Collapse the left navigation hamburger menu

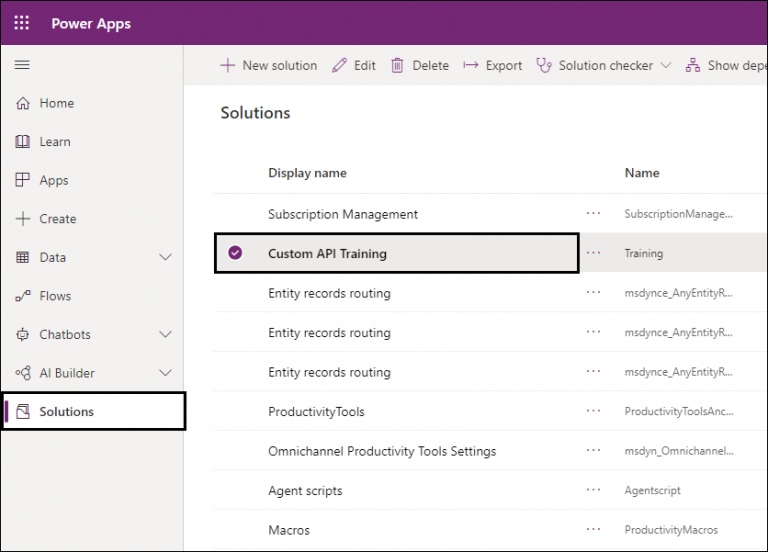(22, 65)
